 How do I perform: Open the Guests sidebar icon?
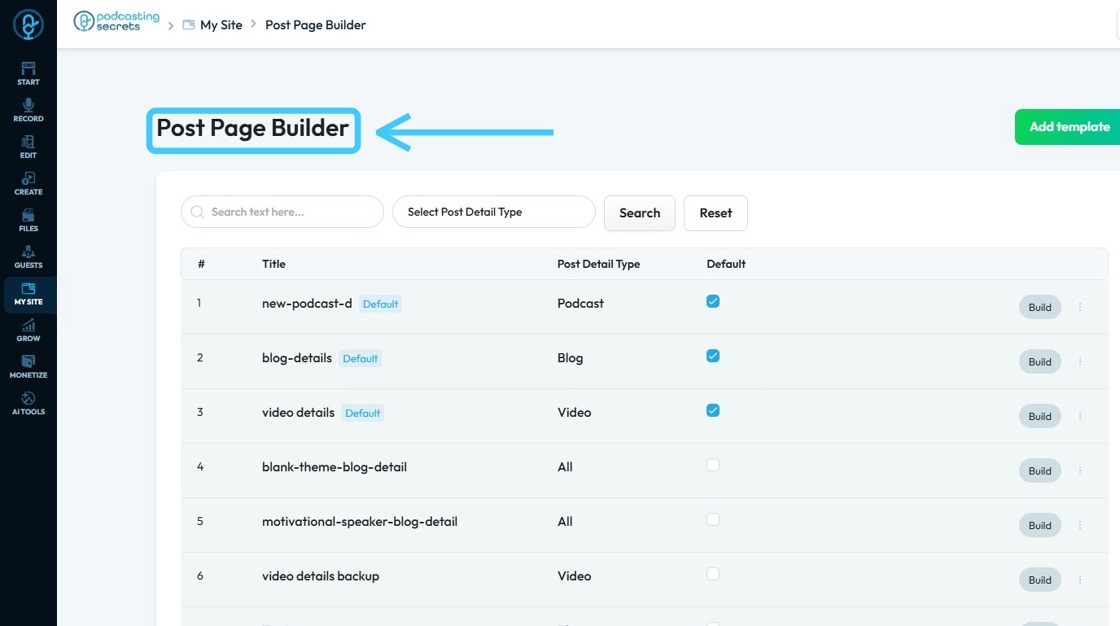(28, 257)
